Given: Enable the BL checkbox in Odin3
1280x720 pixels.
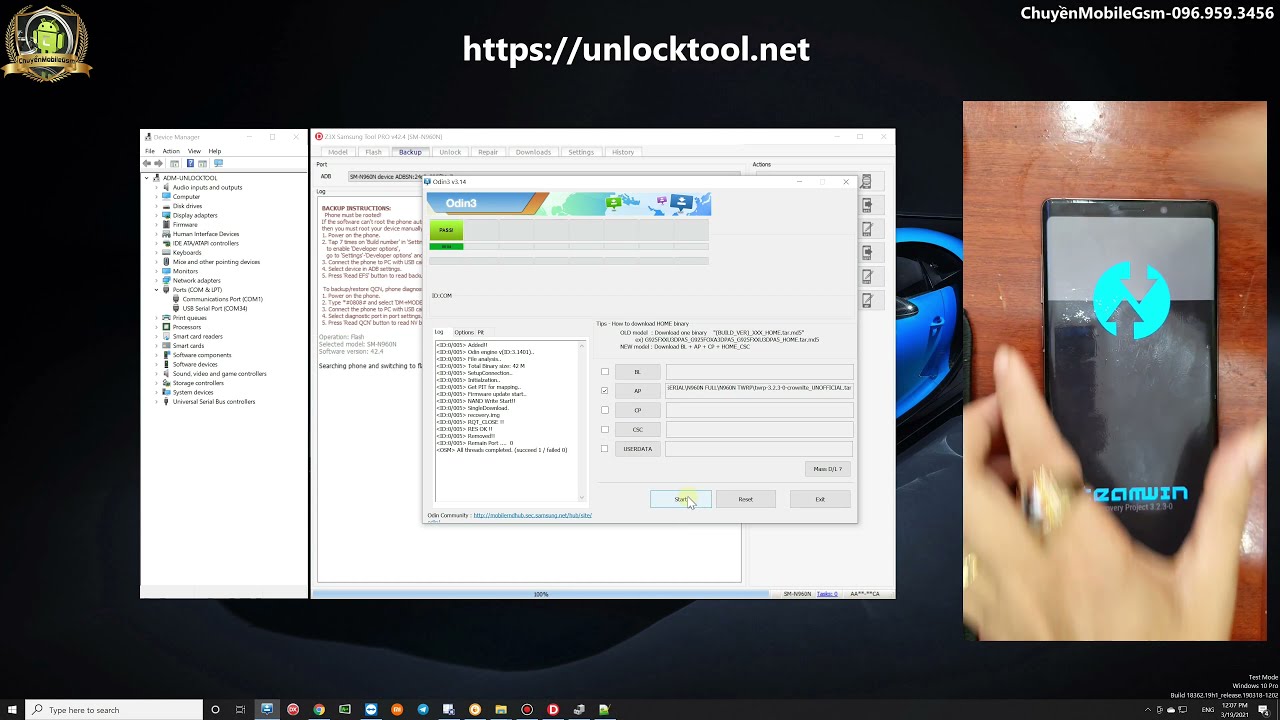Looking at the screenshot, I should point(604,372).
